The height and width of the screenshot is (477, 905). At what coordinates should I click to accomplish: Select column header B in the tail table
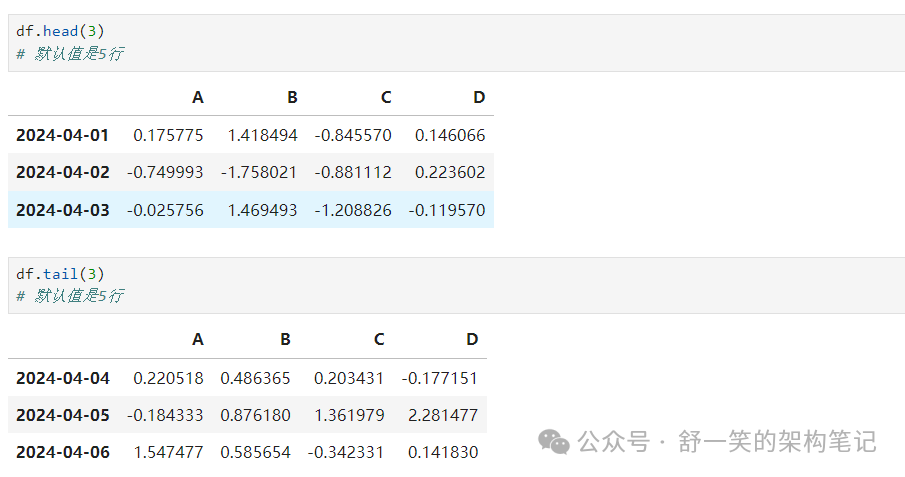[x=285, y=339]
